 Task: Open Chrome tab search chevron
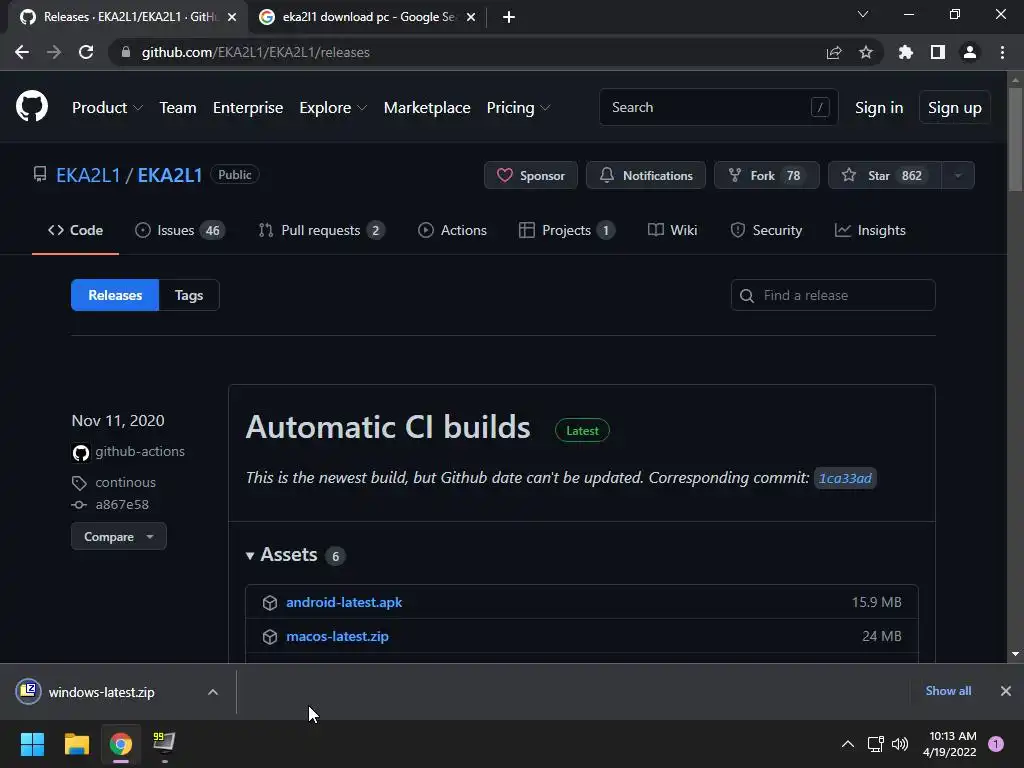click(863, 14)
